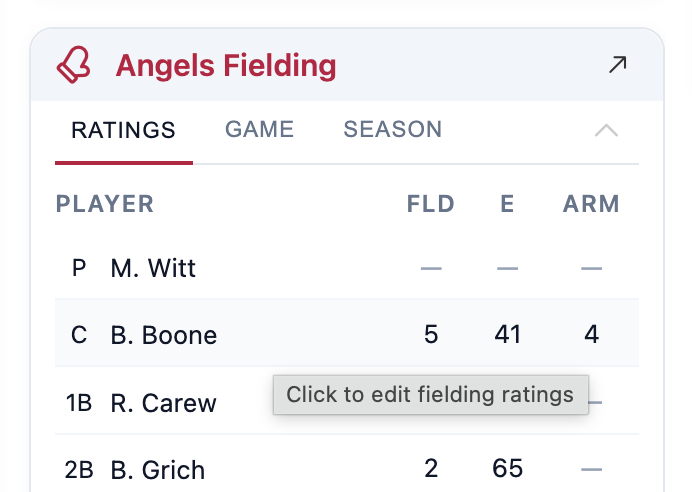Screen dimensions: 692x492
Task: Edit B. Grich's FLD rating of 2
Action: point(431,469)
